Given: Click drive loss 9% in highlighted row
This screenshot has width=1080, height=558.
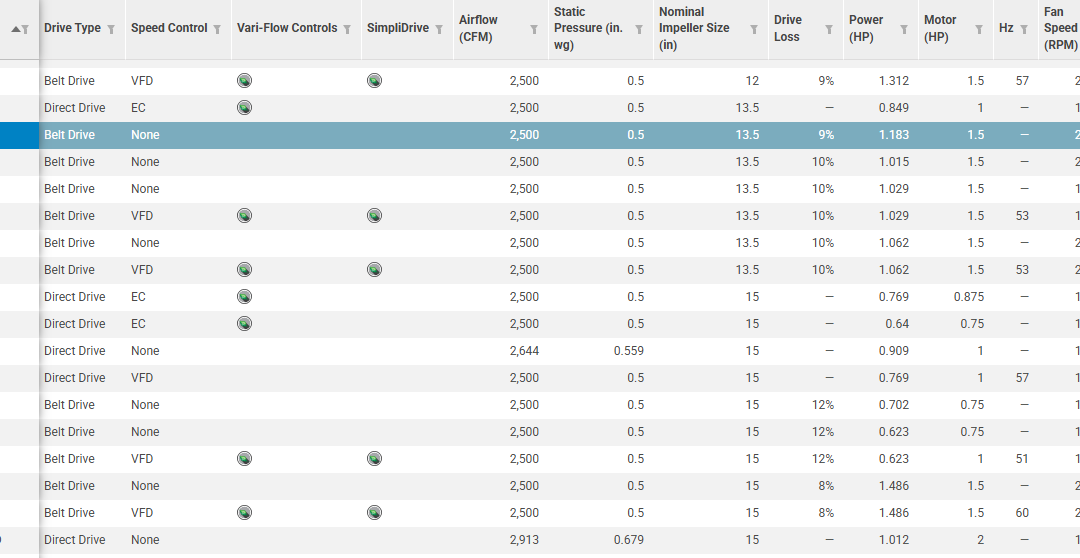Looking at the screenshot, I should click(826, 135).
